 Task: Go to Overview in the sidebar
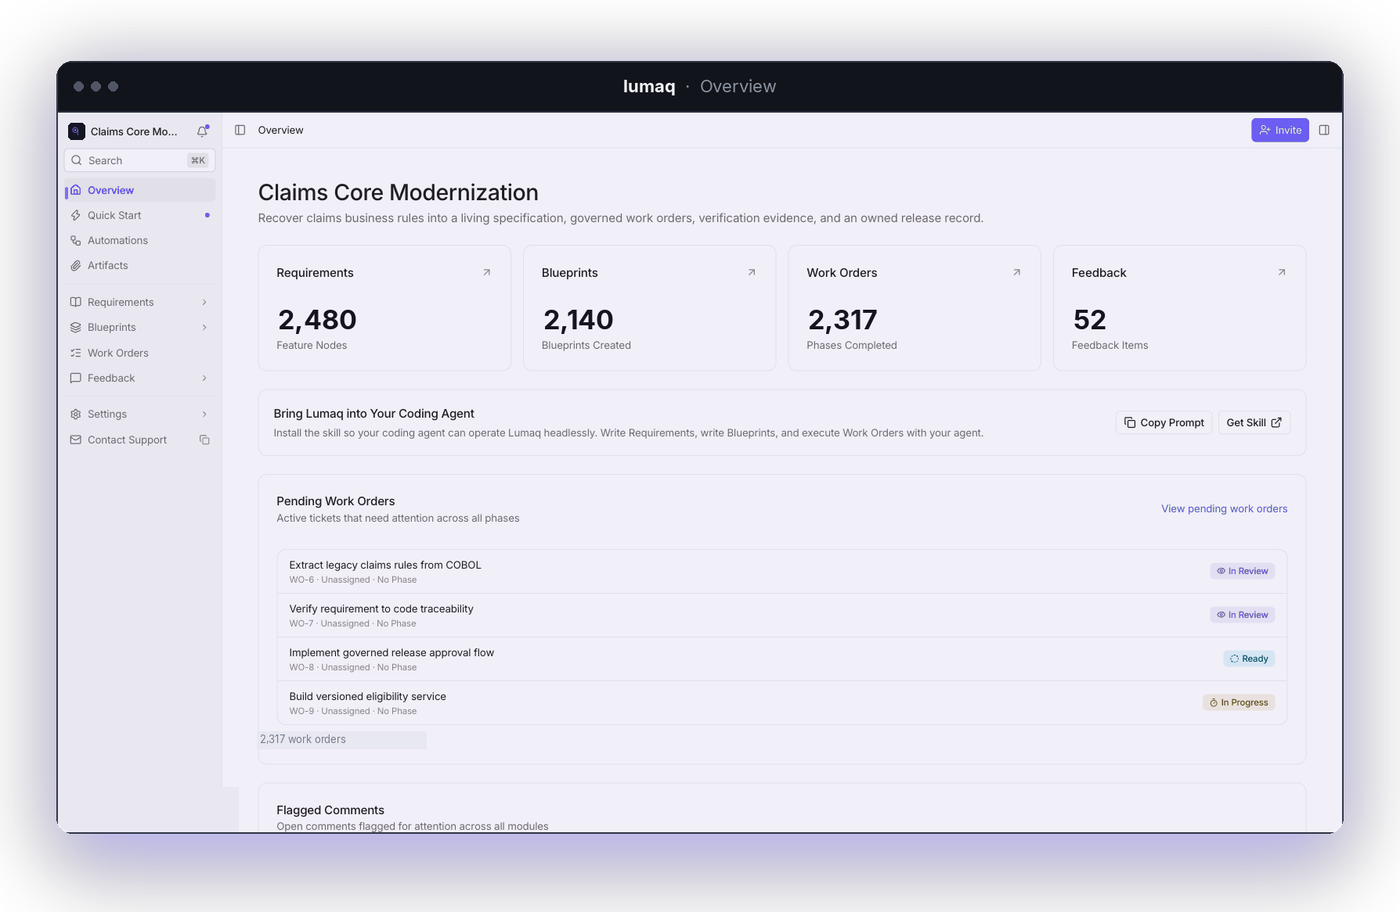pyautogui.click(x=140, y=190)
